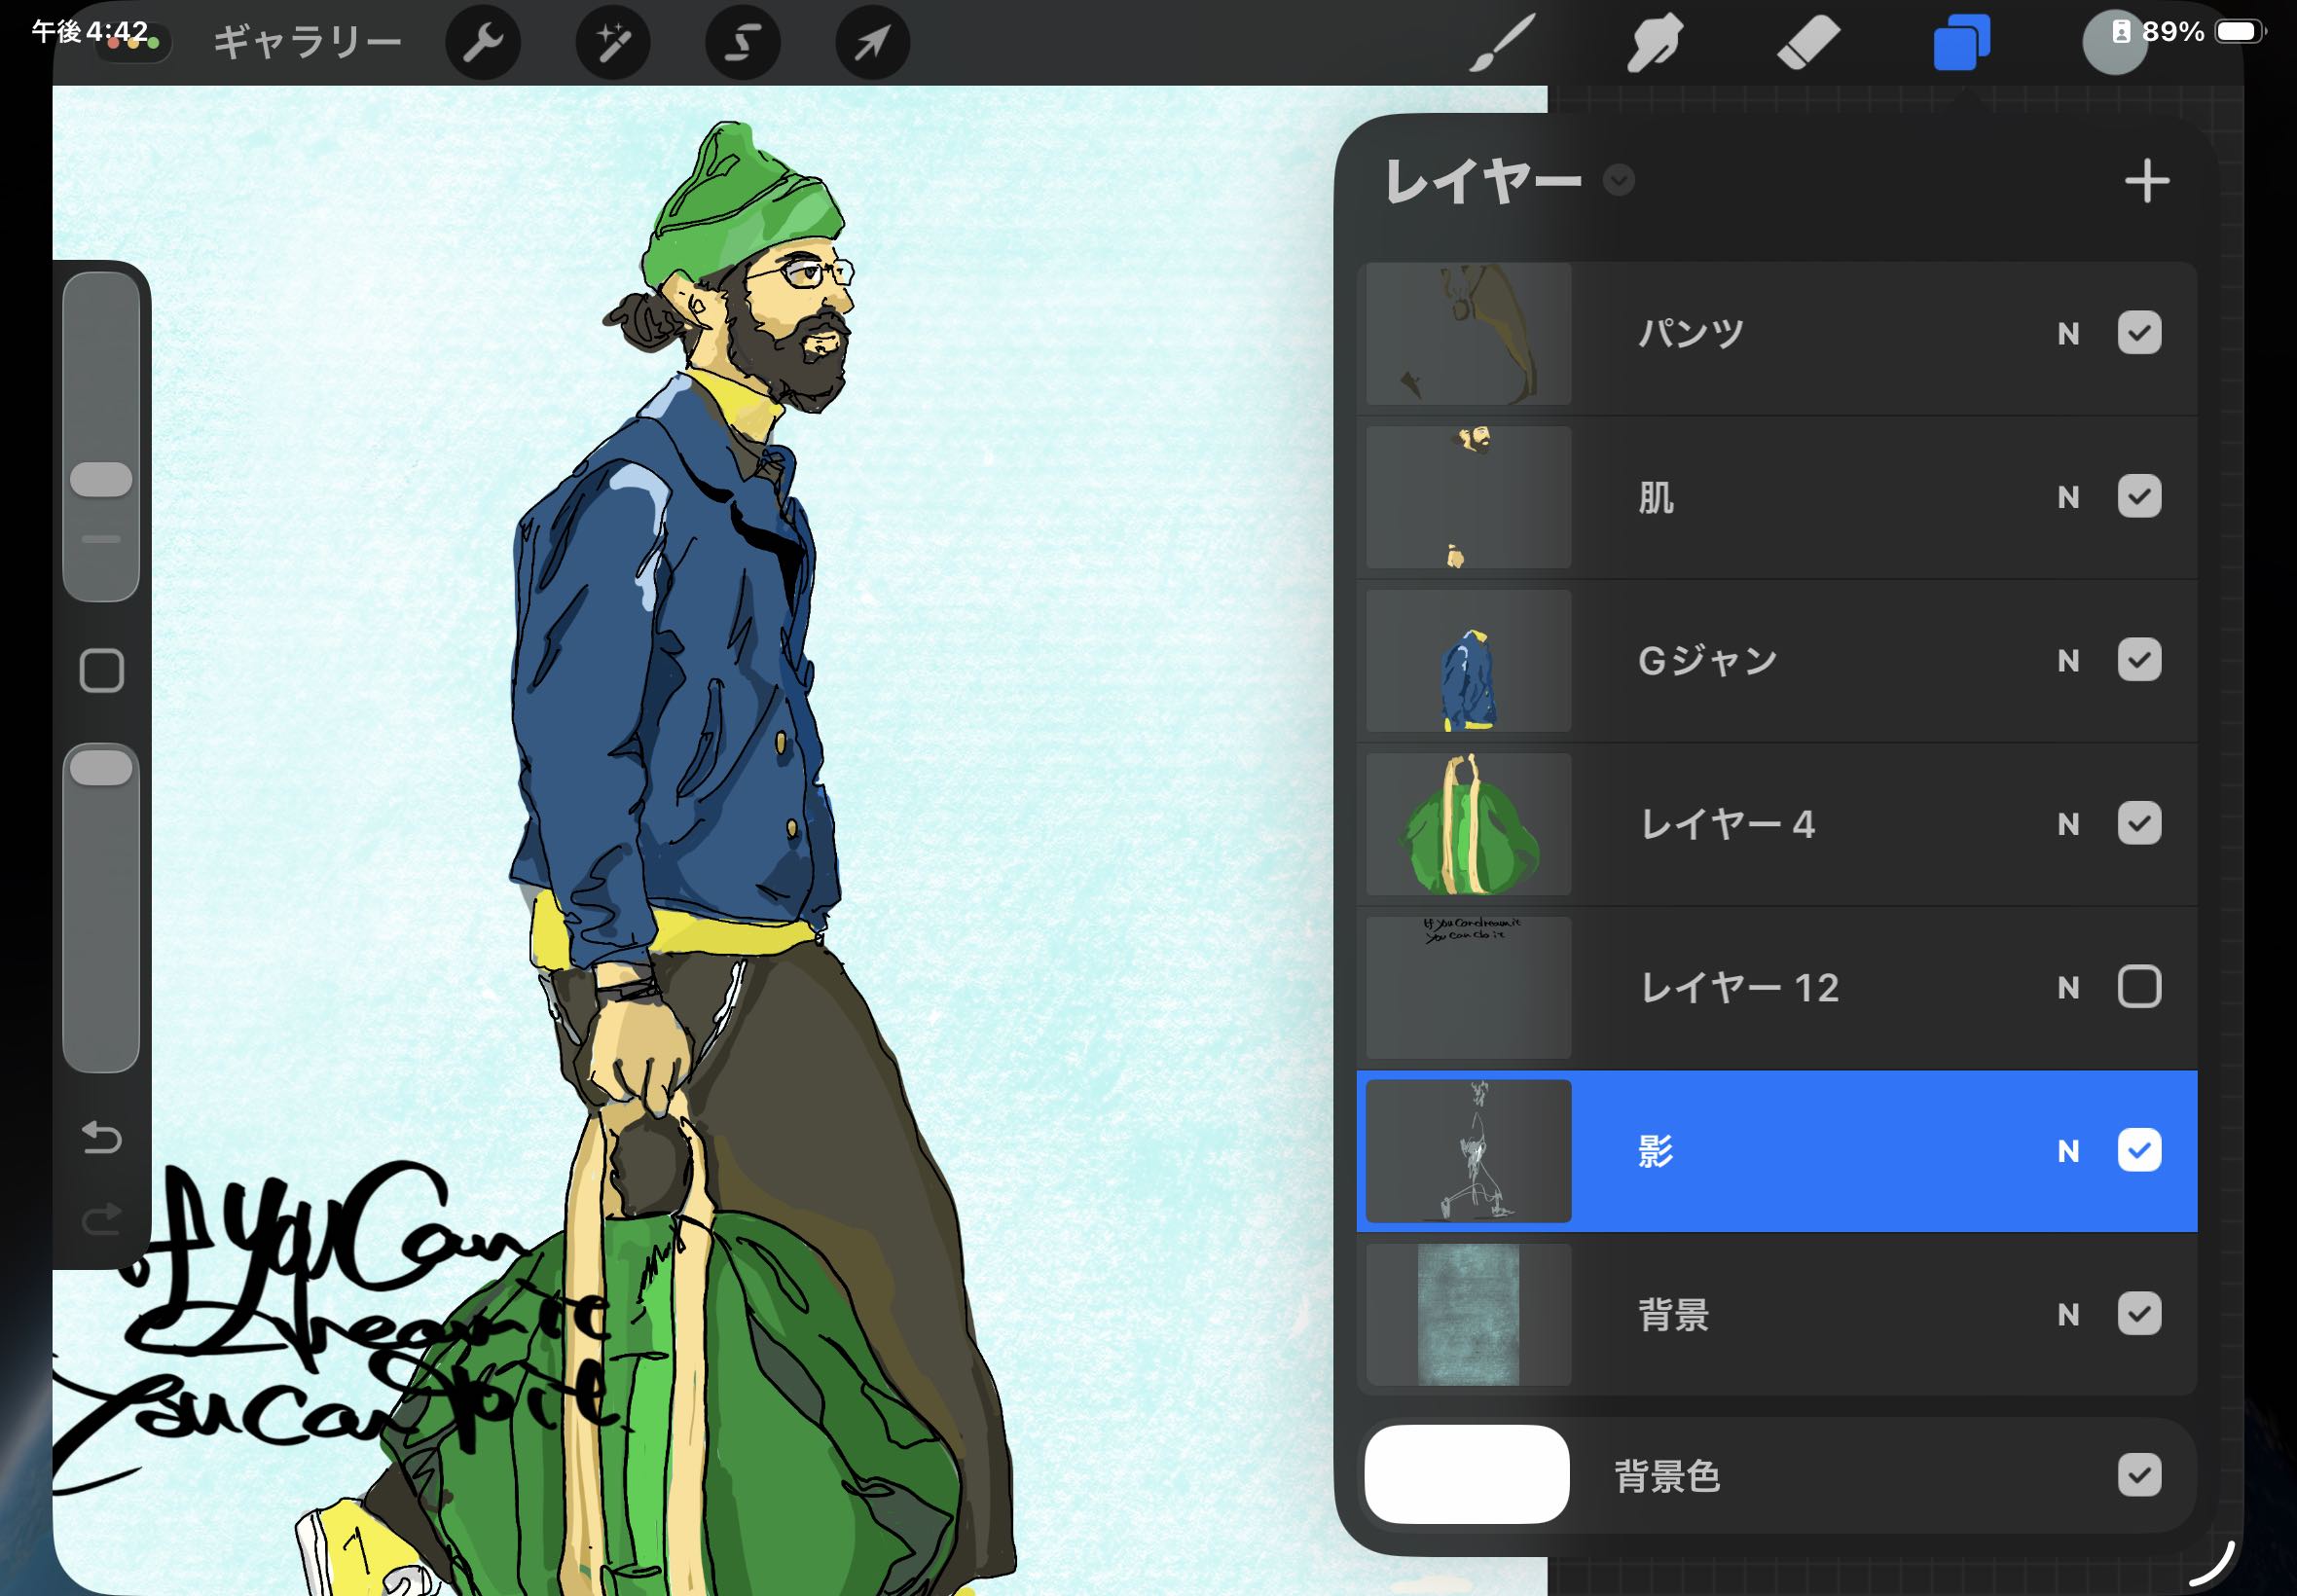This screenshot has height=1596, width=2297.
Task: Select the レイヤー 12 layer name
Action: click(x=1739, y=988)
